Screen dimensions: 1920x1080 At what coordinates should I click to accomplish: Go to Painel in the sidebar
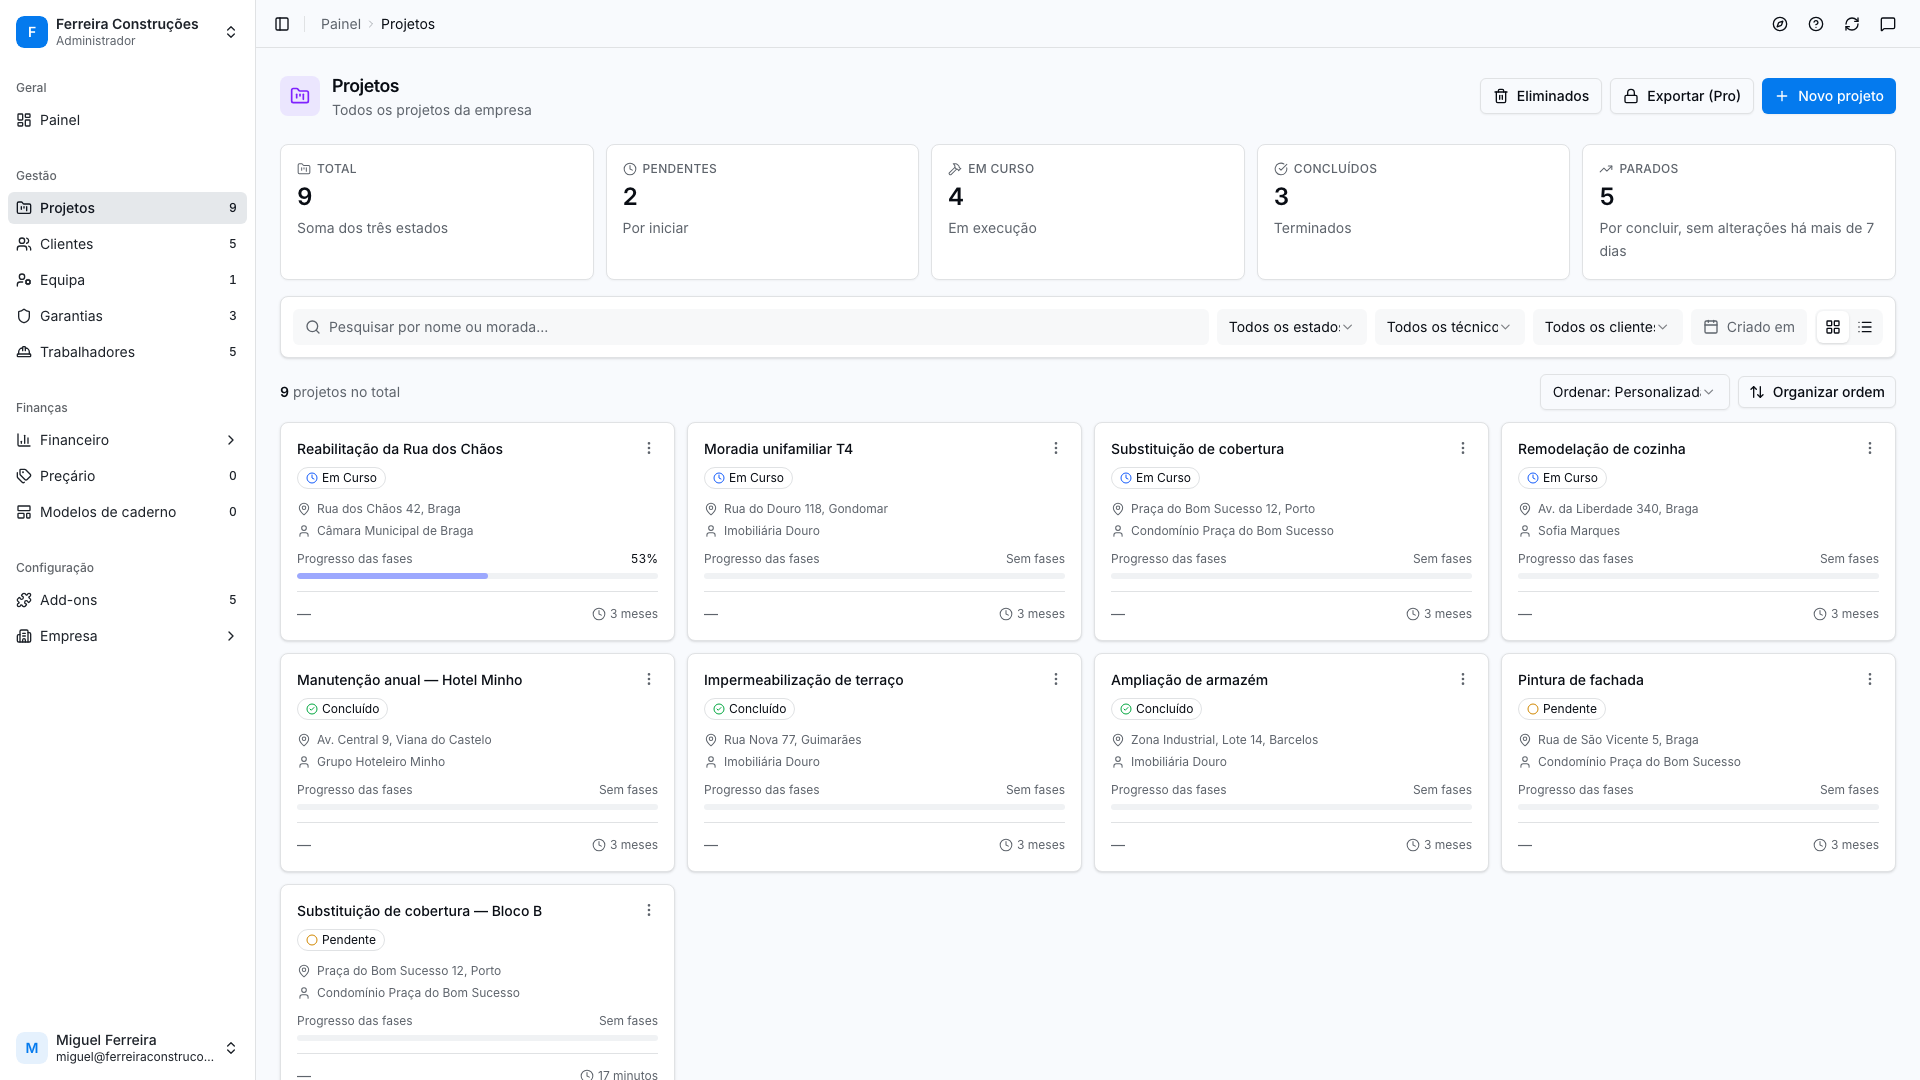[x=128, y=120]
